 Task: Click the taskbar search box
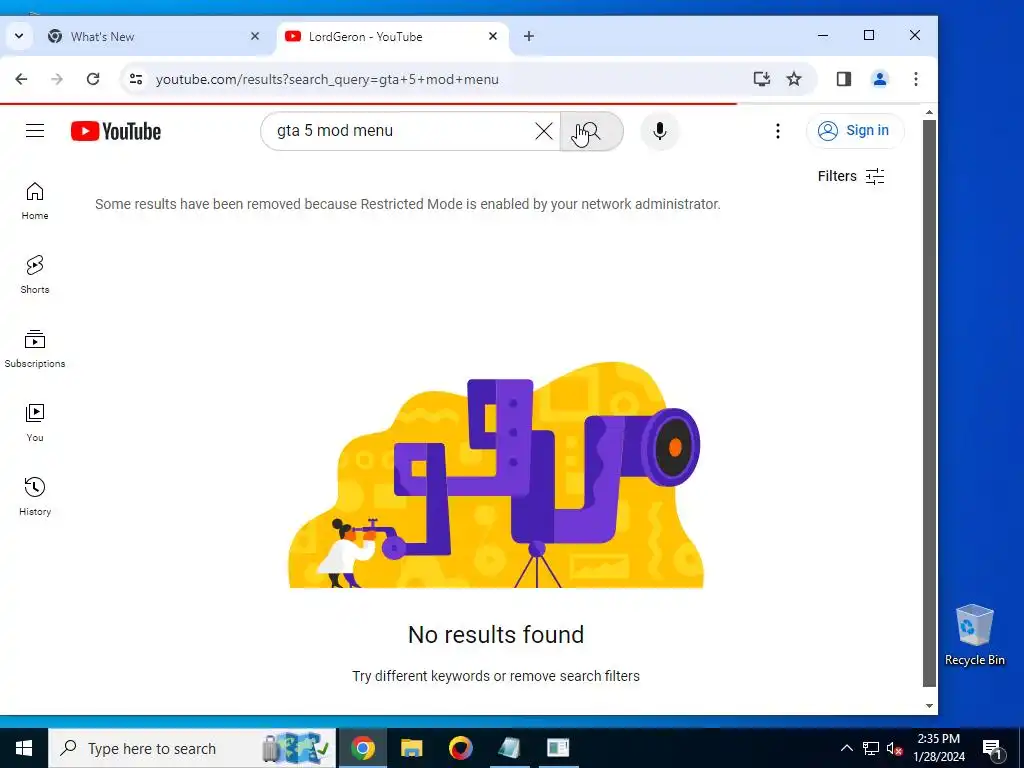[193, 748]
